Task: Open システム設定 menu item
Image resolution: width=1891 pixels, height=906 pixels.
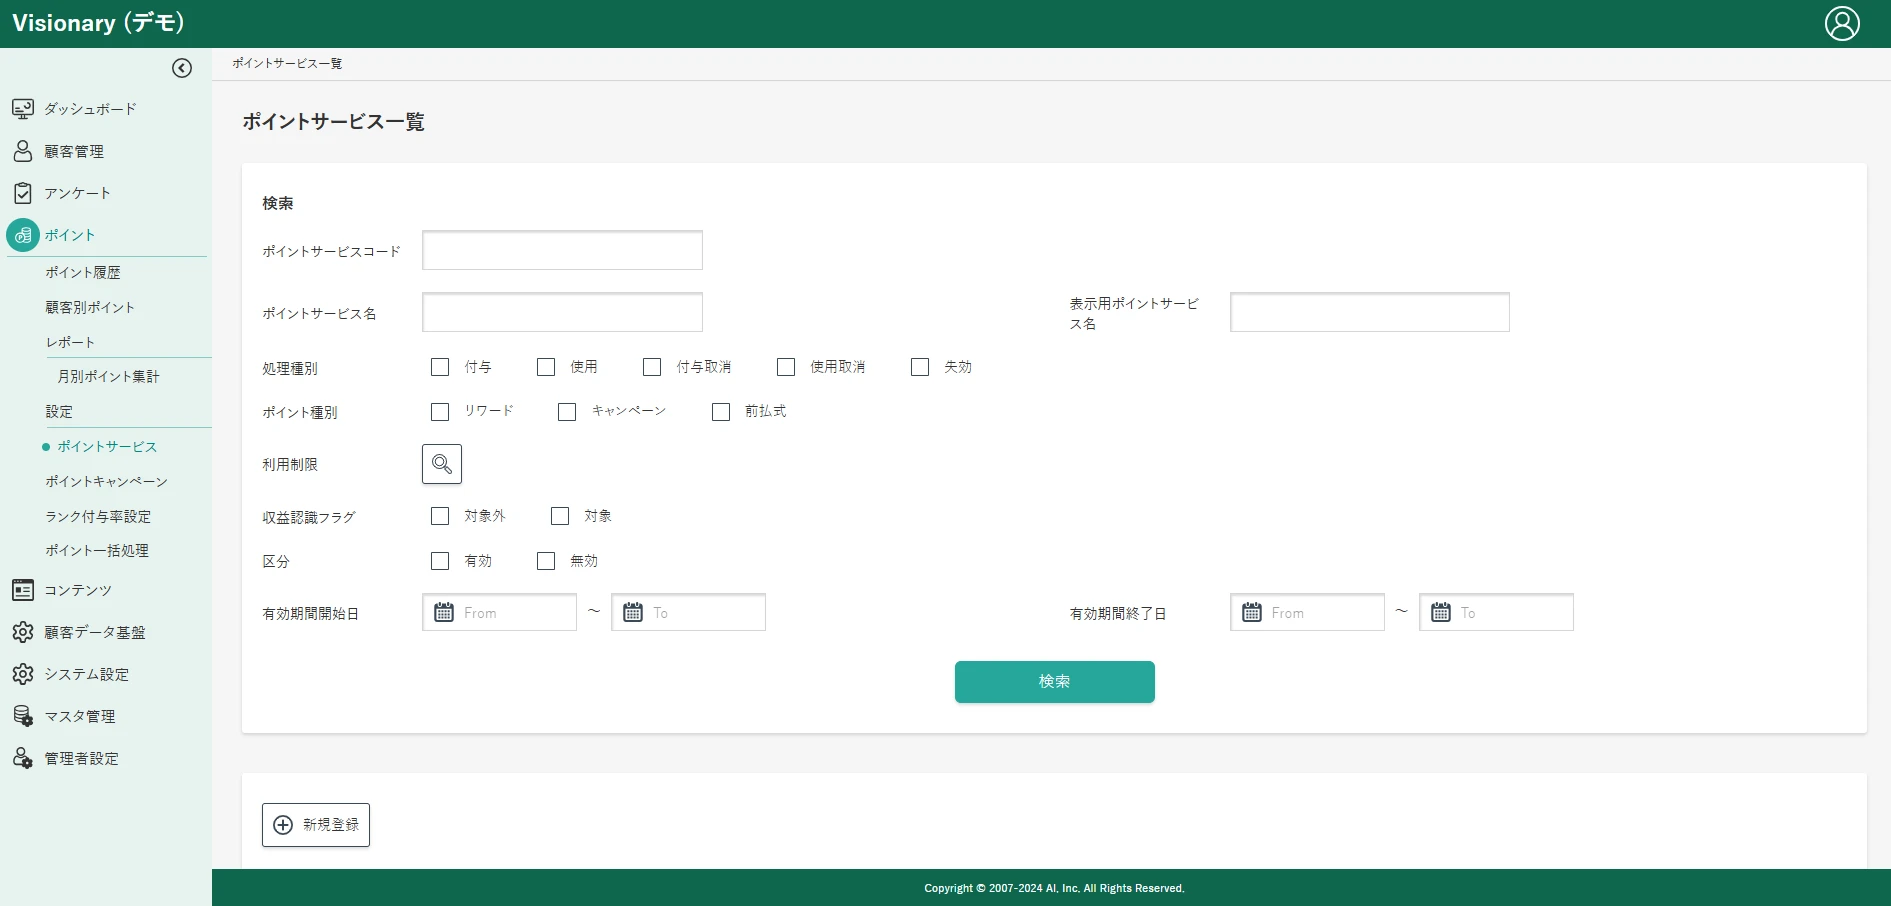Action: coord(87,674)
